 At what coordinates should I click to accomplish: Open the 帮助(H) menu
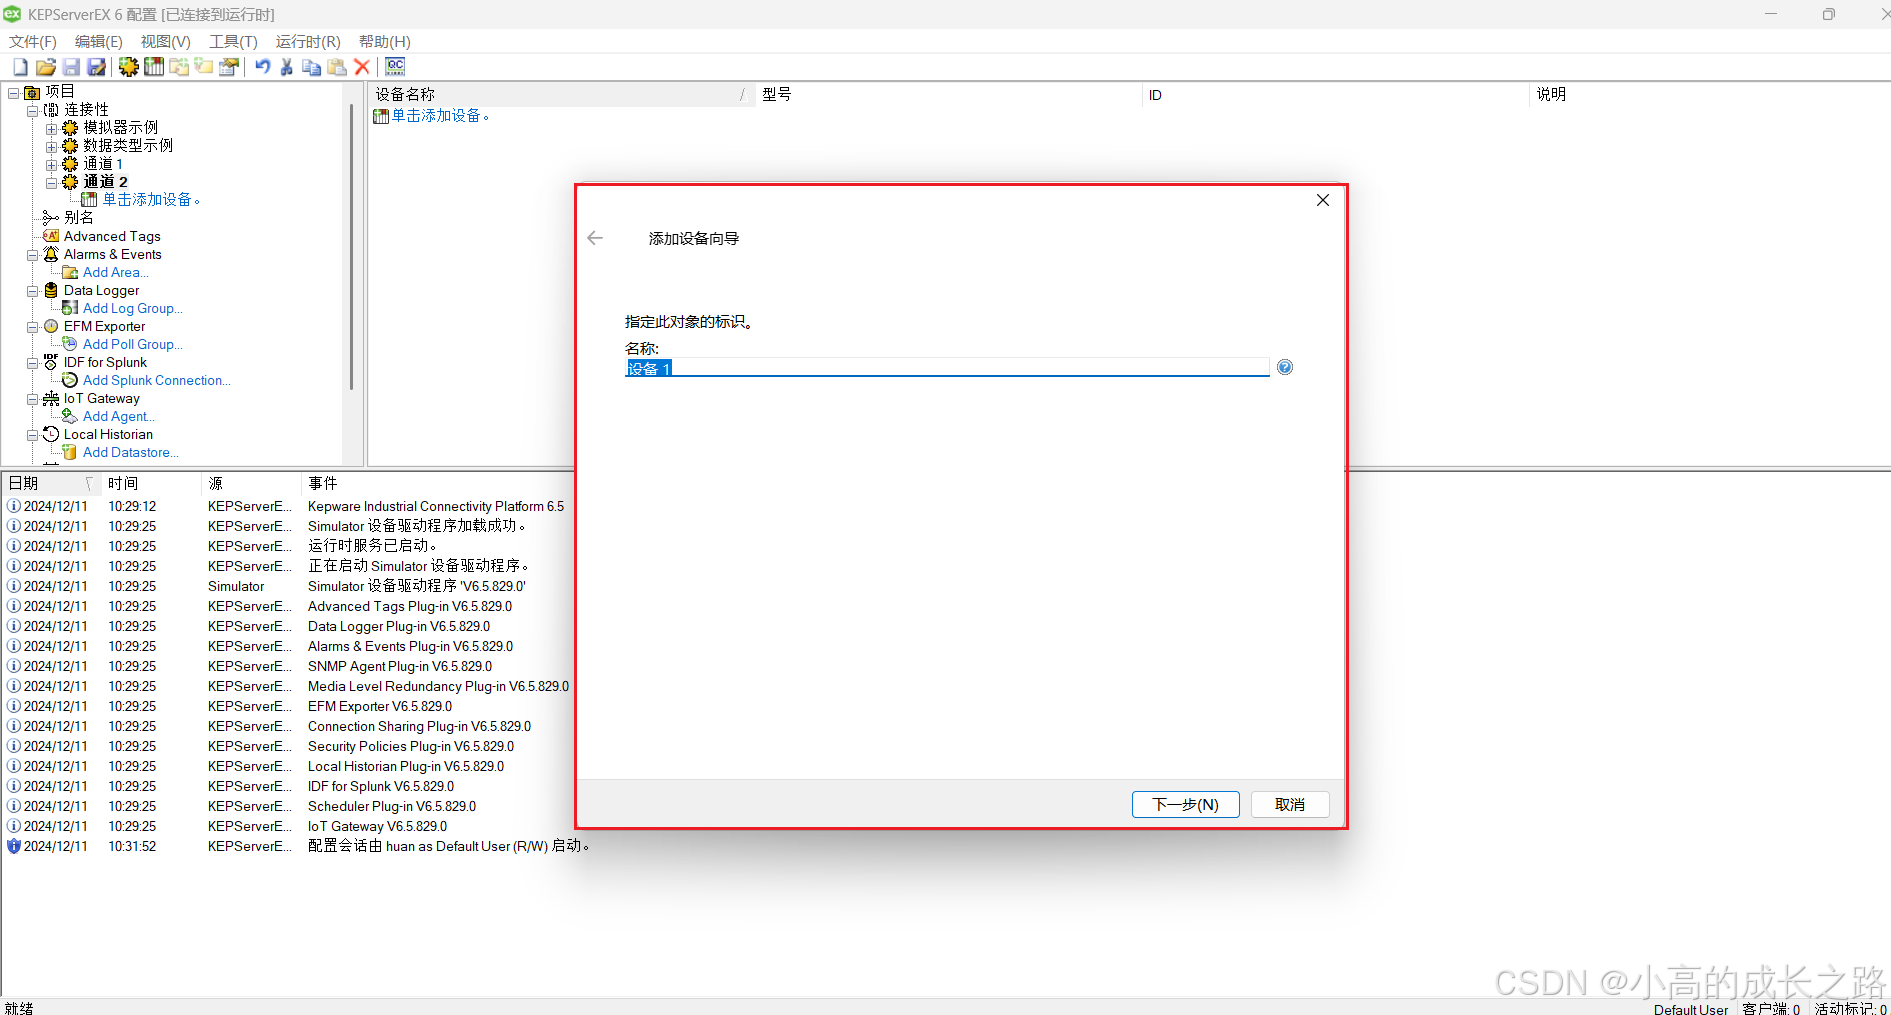click(x=385, y=42)
